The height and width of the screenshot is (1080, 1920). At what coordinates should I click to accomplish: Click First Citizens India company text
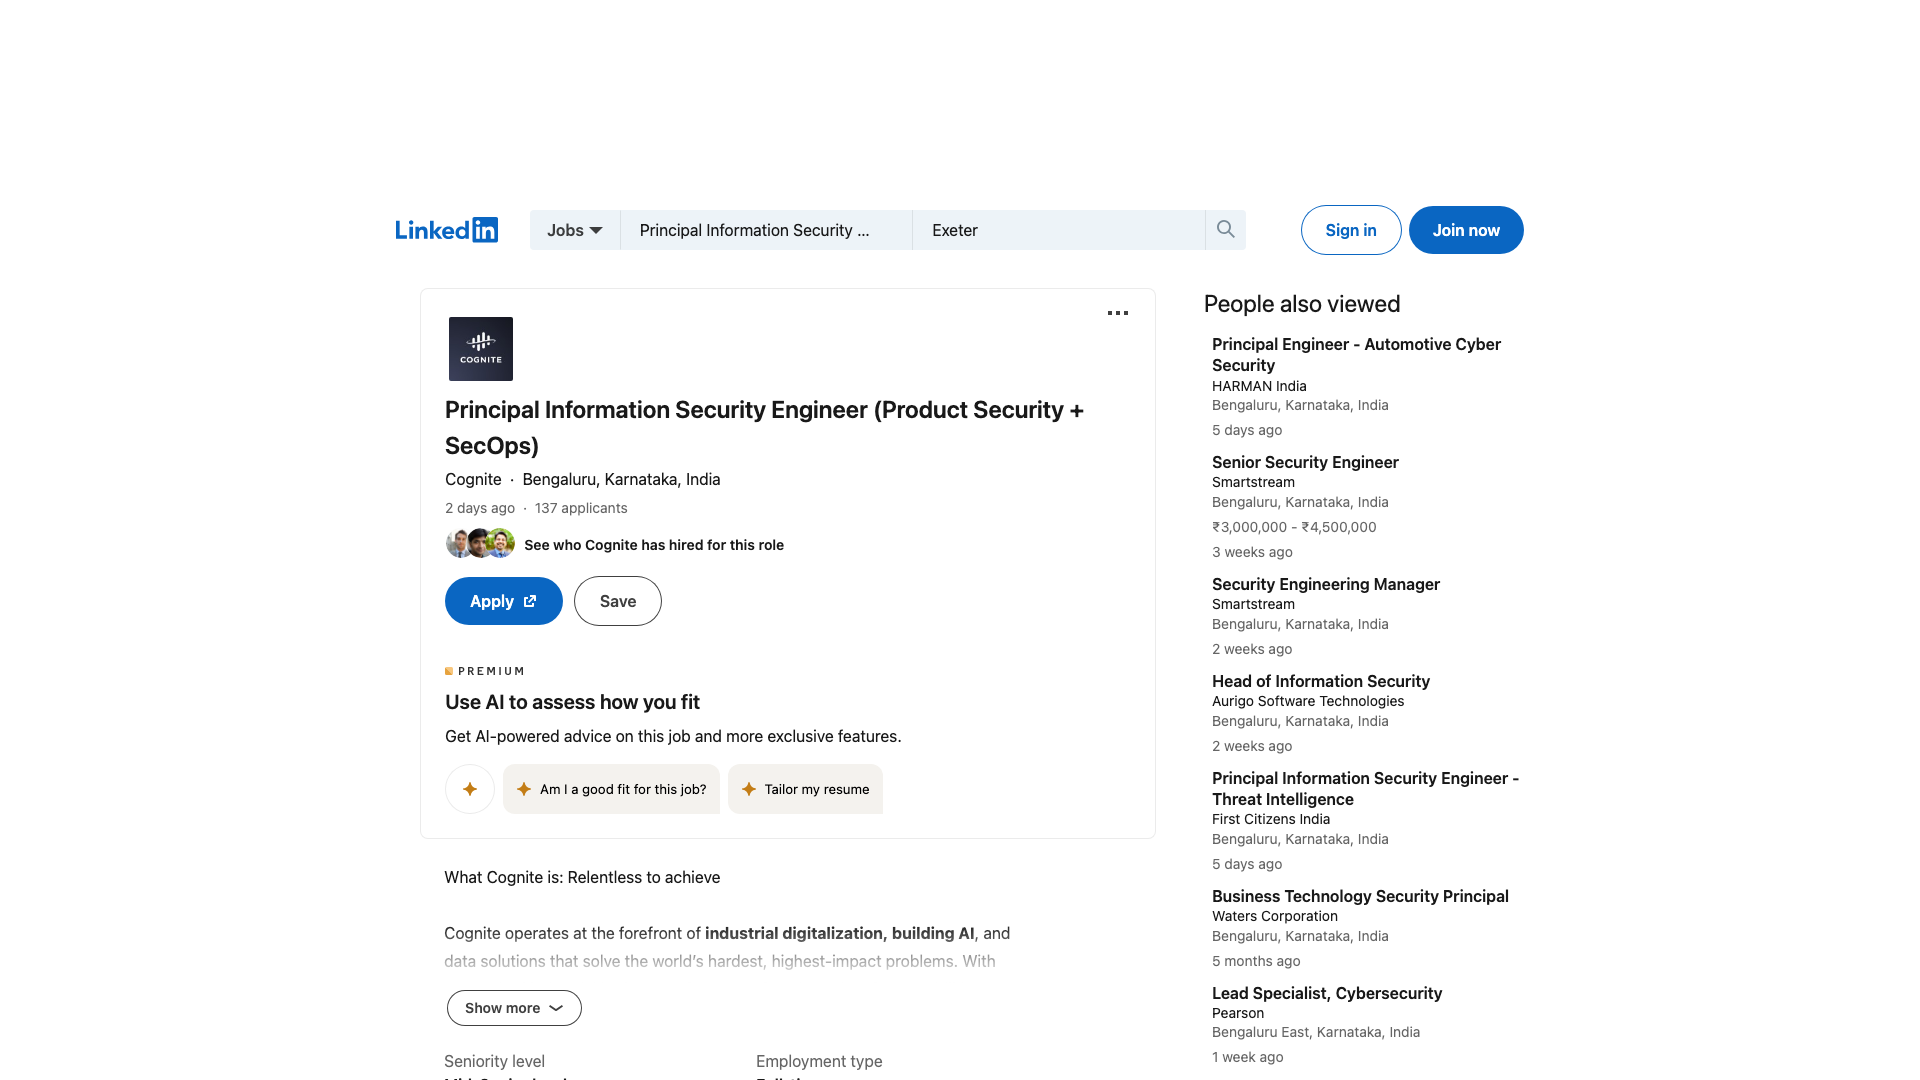pyautogui.click(x=1271, y=819)
